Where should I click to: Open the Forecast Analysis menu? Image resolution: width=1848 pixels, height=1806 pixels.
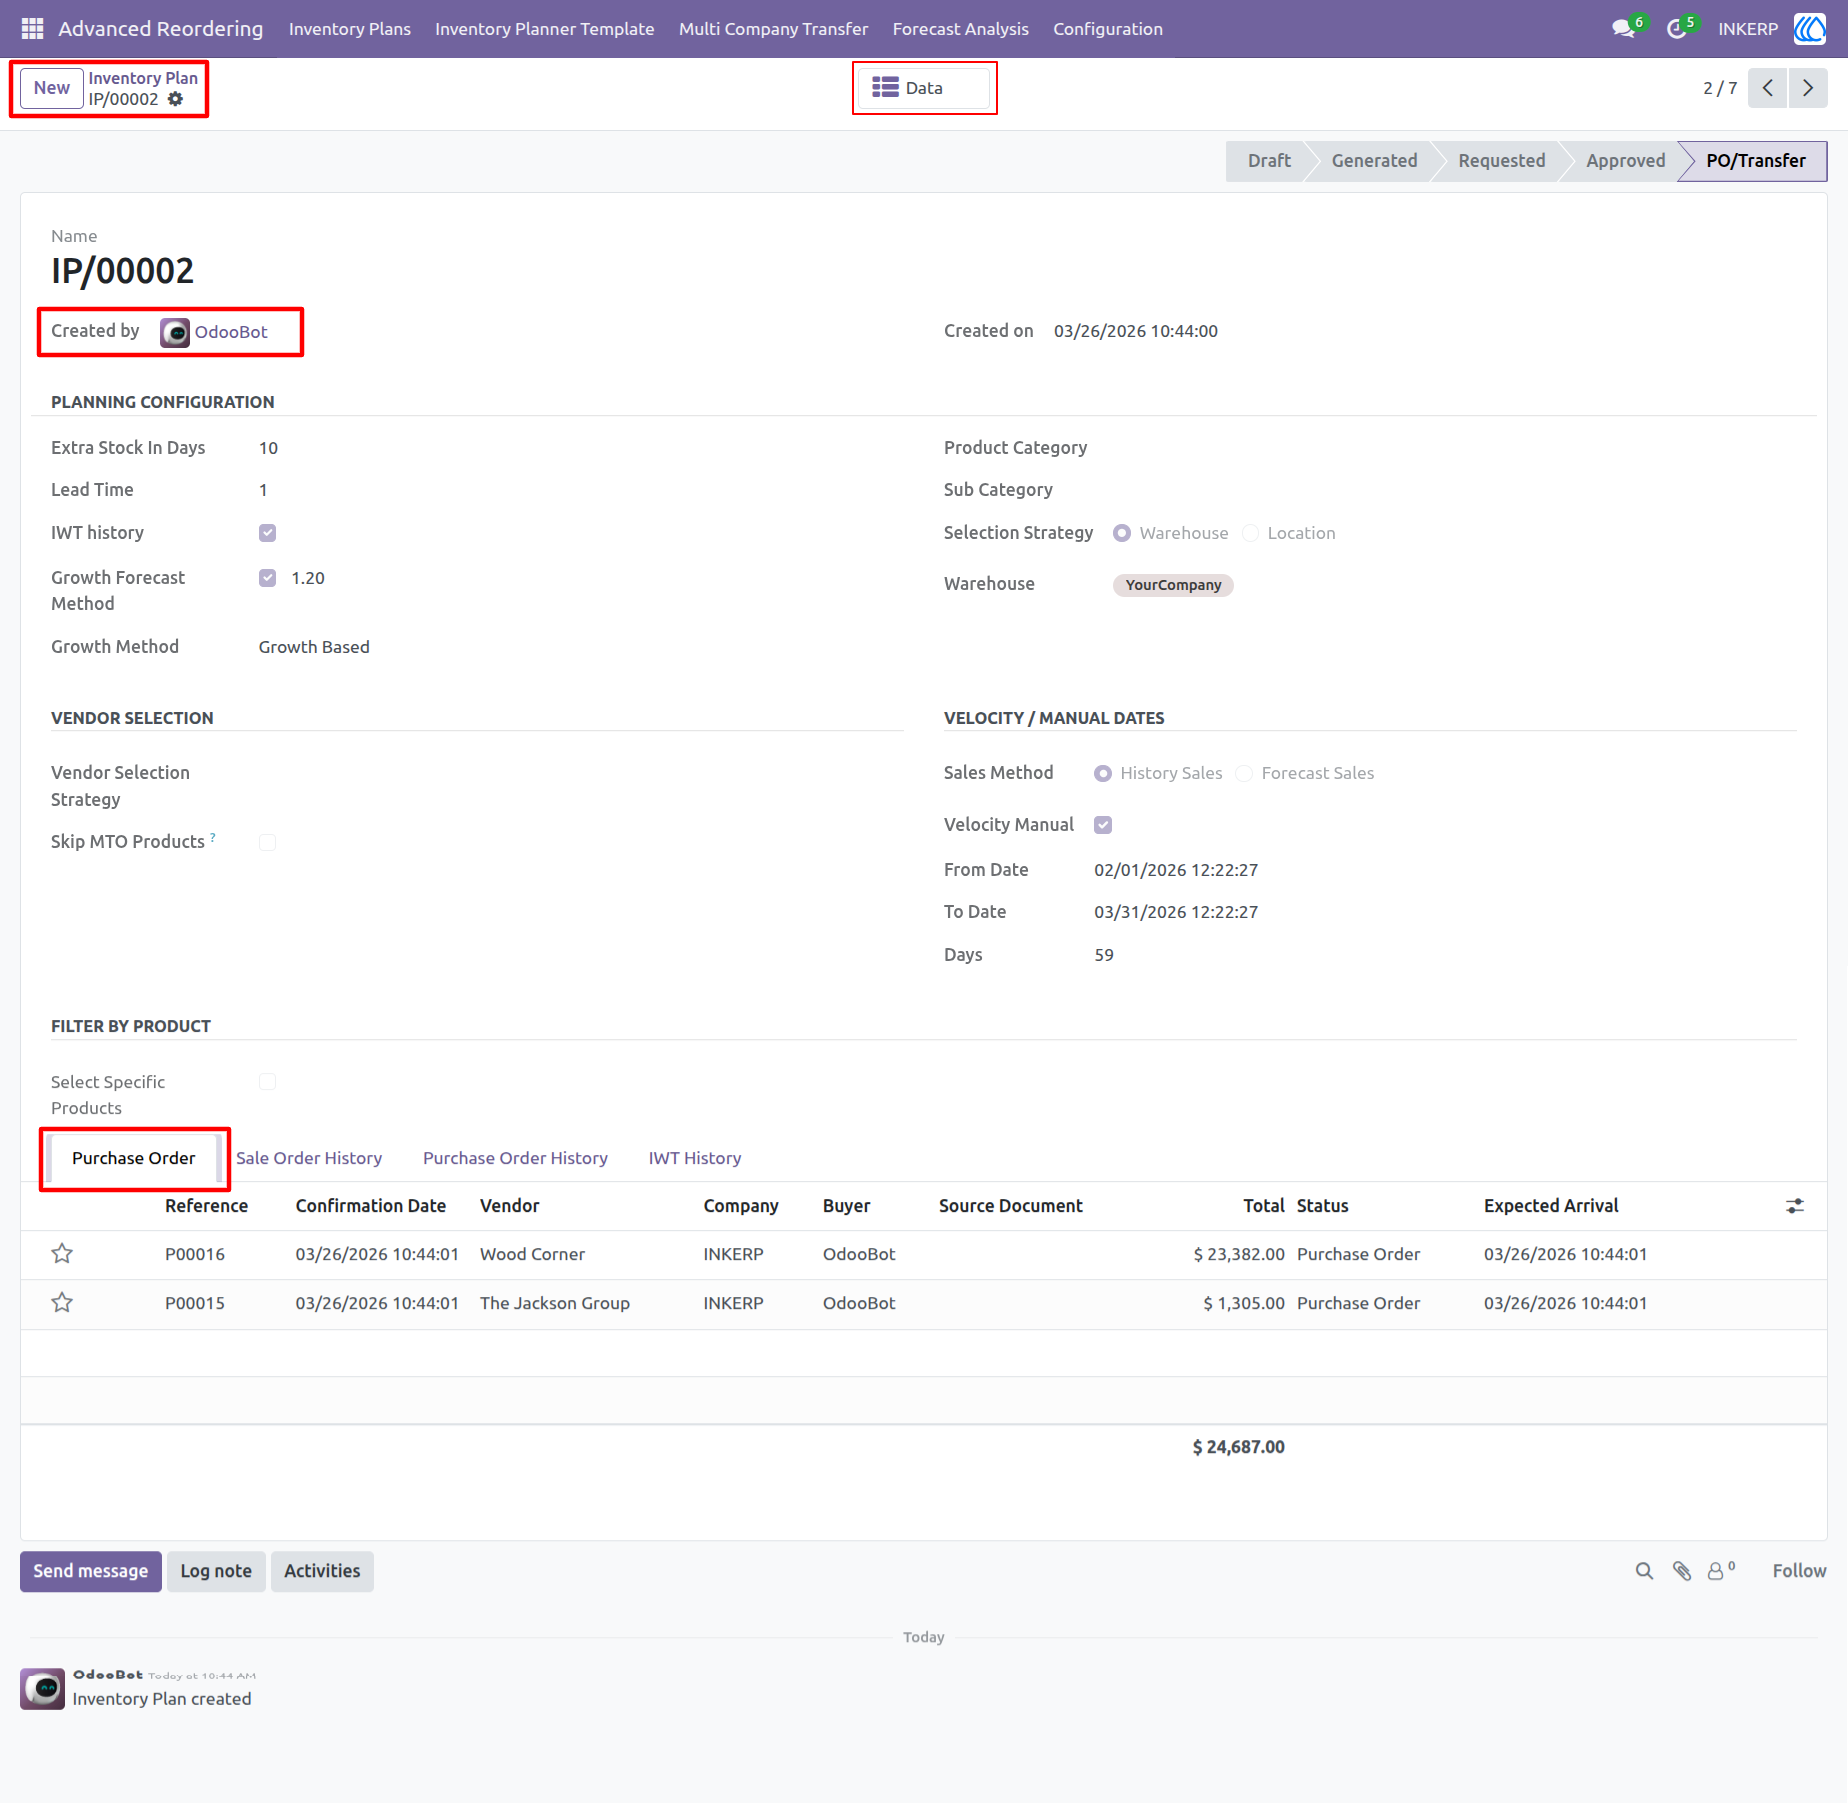[x=960, y=29]
